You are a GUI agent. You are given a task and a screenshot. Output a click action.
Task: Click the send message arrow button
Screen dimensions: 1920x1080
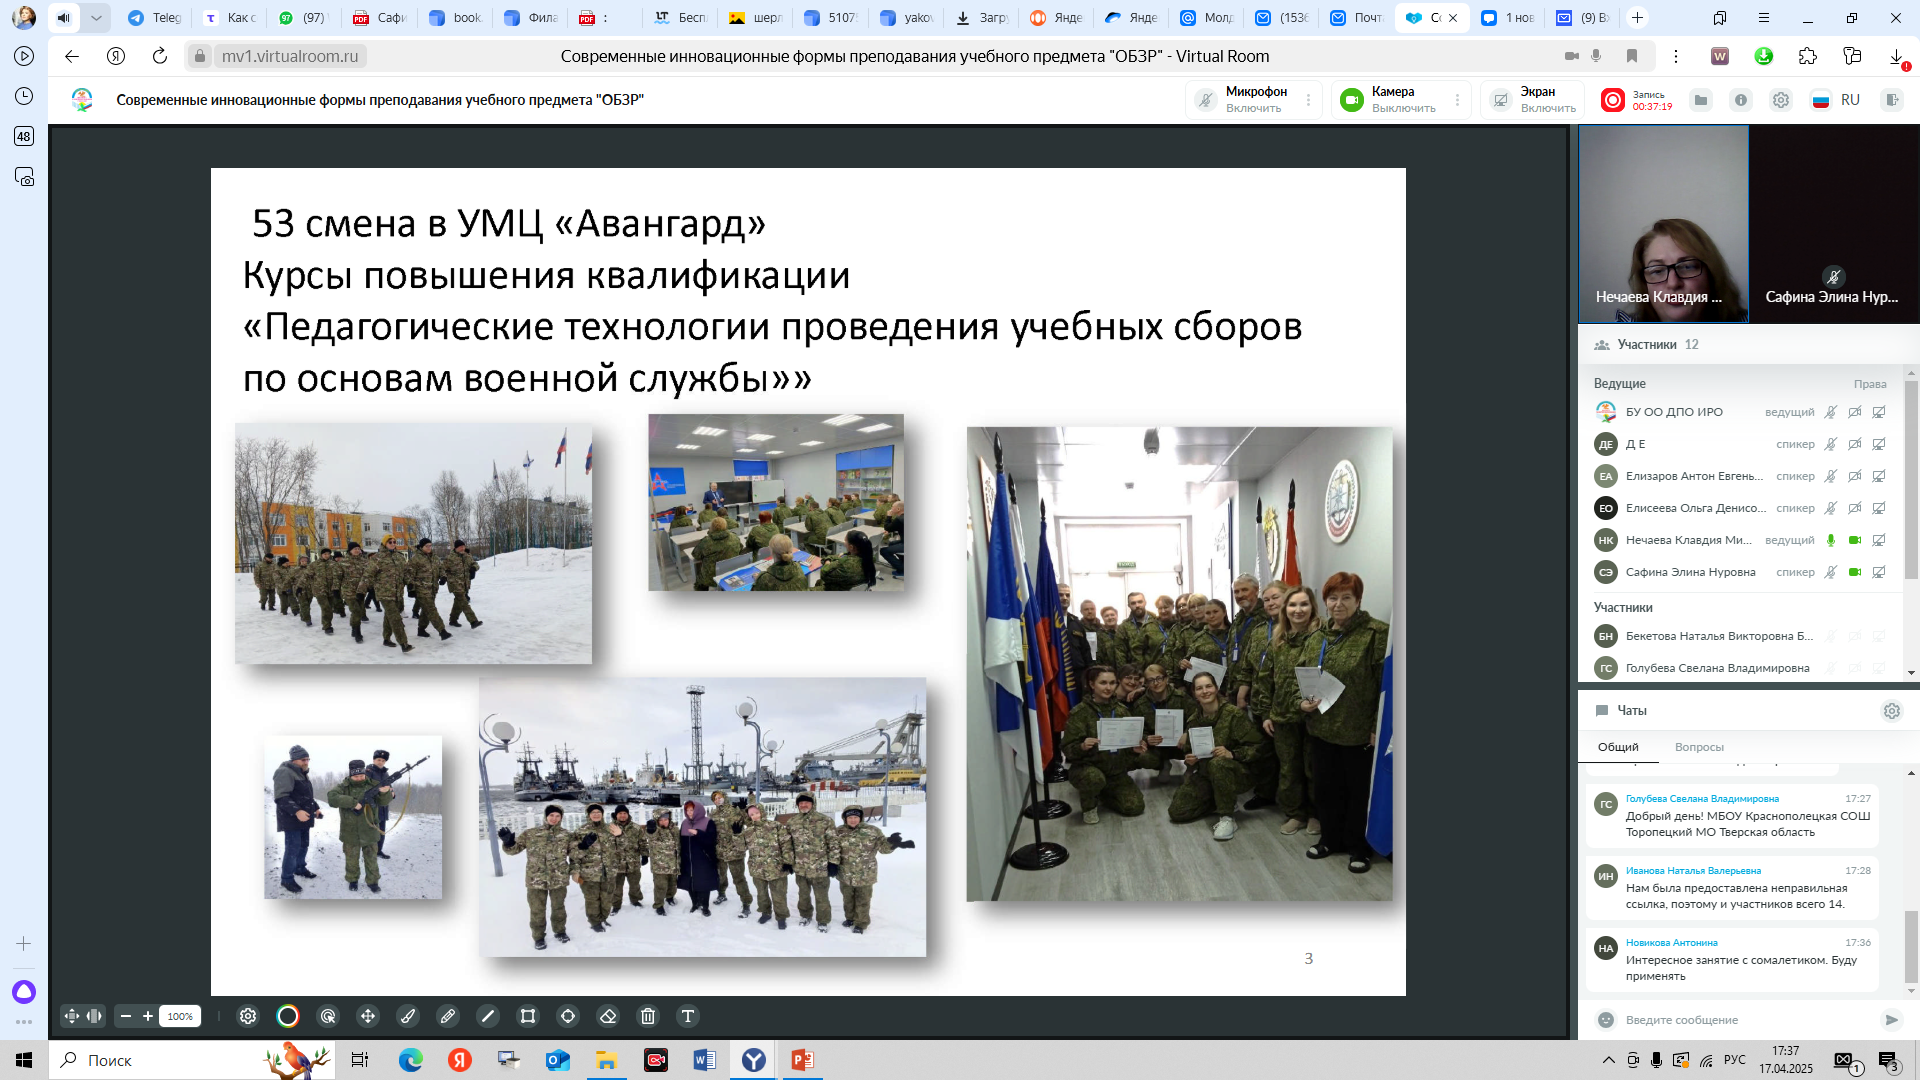tap(1891, 1020)
